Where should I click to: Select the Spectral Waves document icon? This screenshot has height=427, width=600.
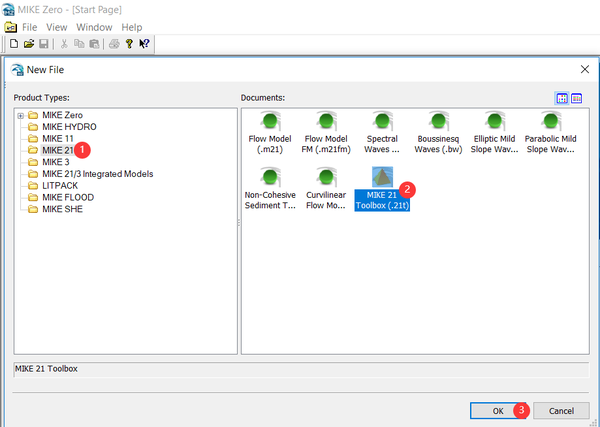[382, 121]
